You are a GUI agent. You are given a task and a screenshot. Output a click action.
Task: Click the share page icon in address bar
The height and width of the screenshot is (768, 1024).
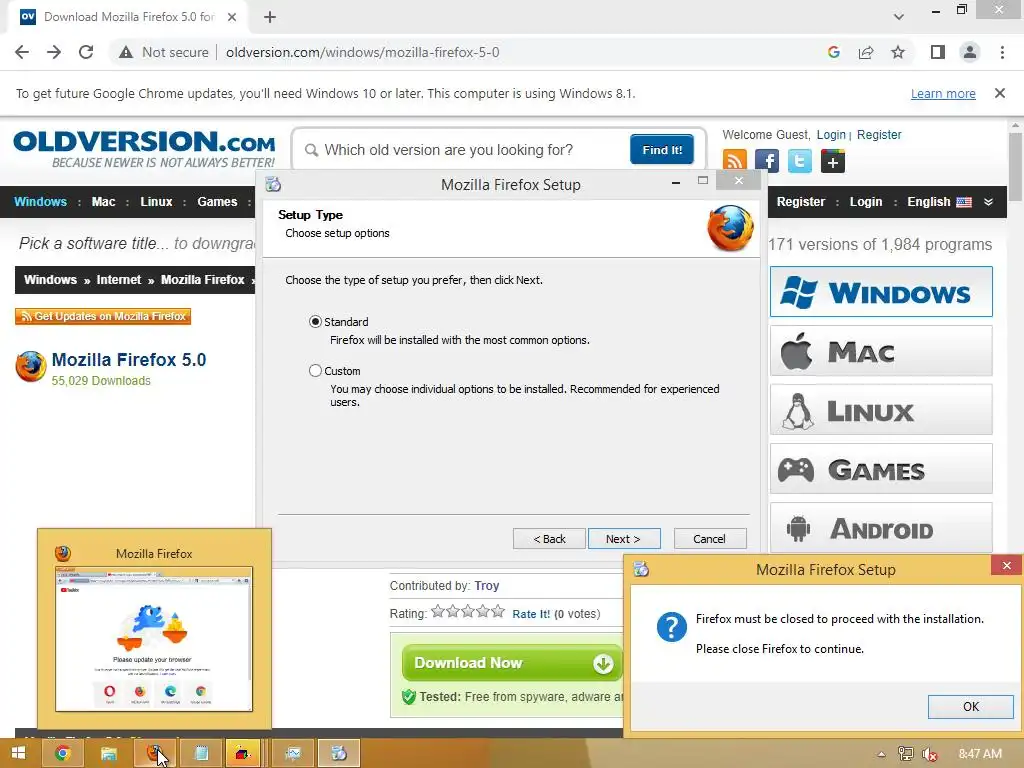pos(866,52)
